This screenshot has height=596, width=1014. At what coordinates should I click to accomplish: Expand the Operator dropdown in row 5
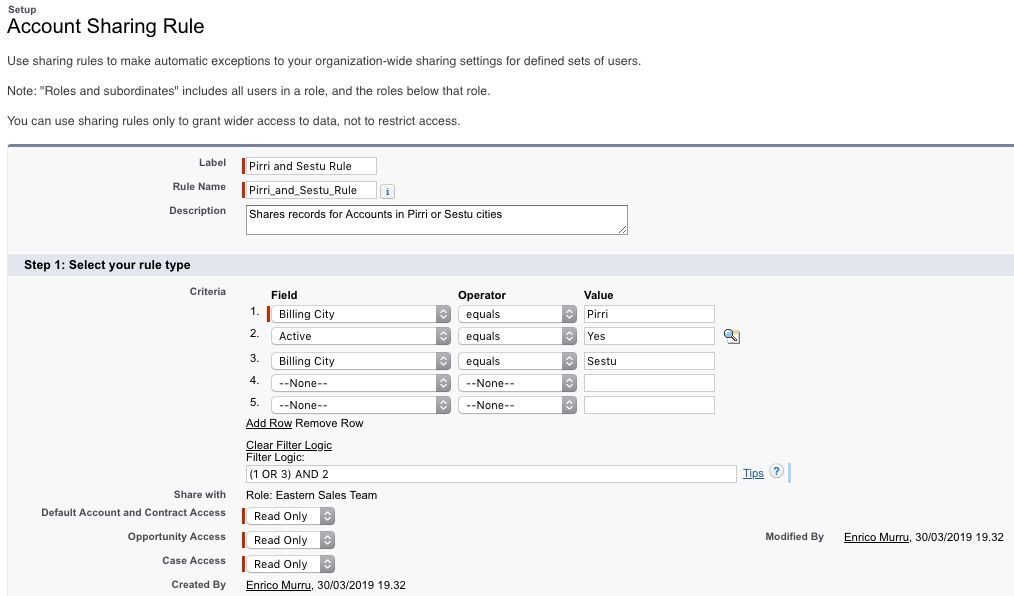pos(517,405)
